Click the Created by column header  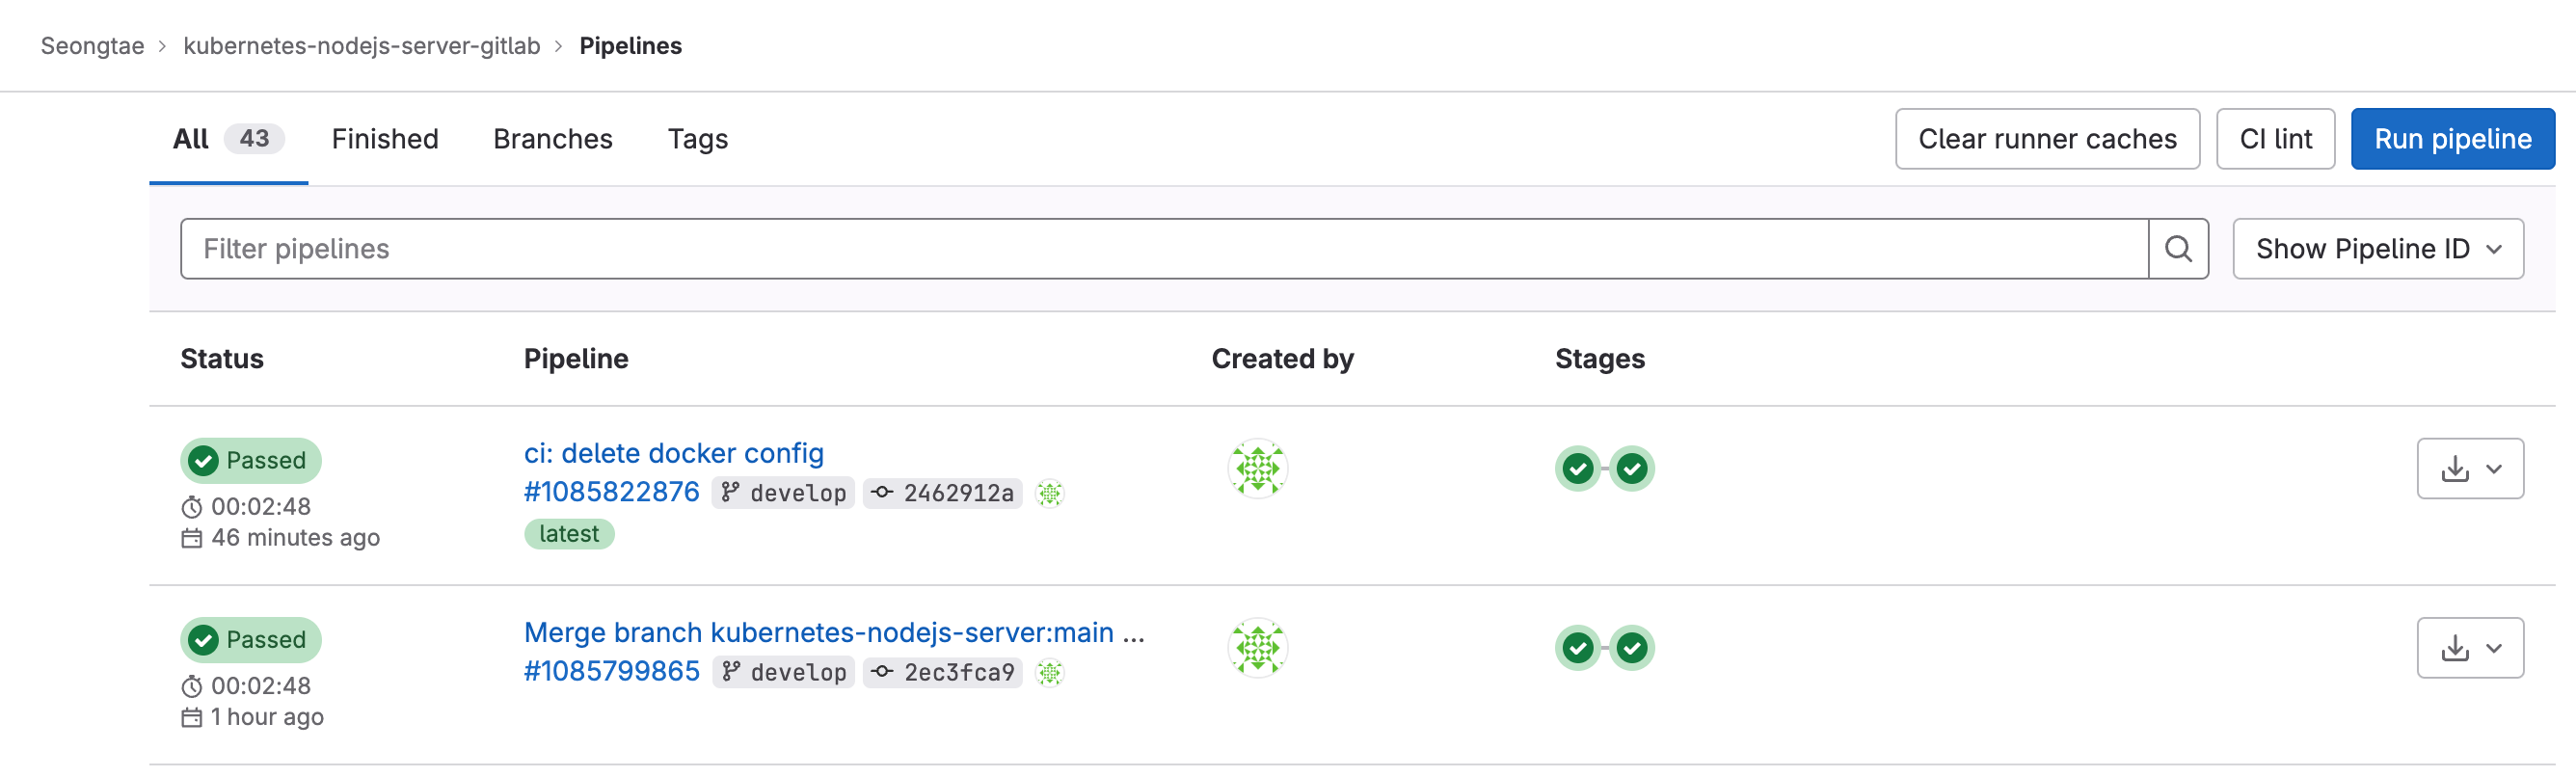pos(1282,359)
